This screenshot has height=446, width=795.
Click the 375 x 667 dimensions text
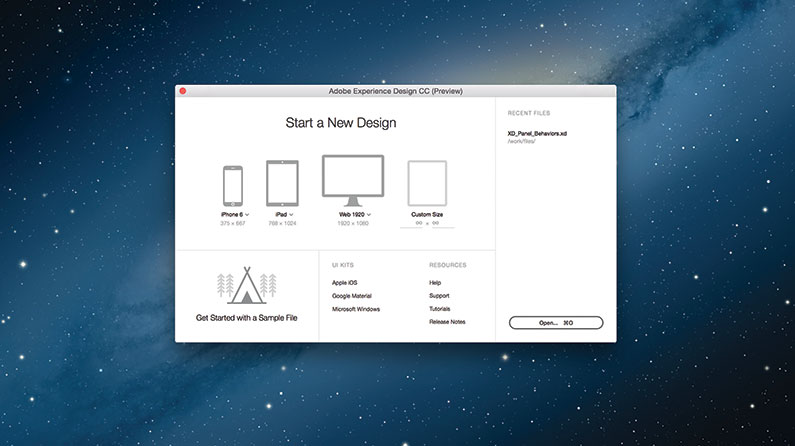click(x=233, y=224)
